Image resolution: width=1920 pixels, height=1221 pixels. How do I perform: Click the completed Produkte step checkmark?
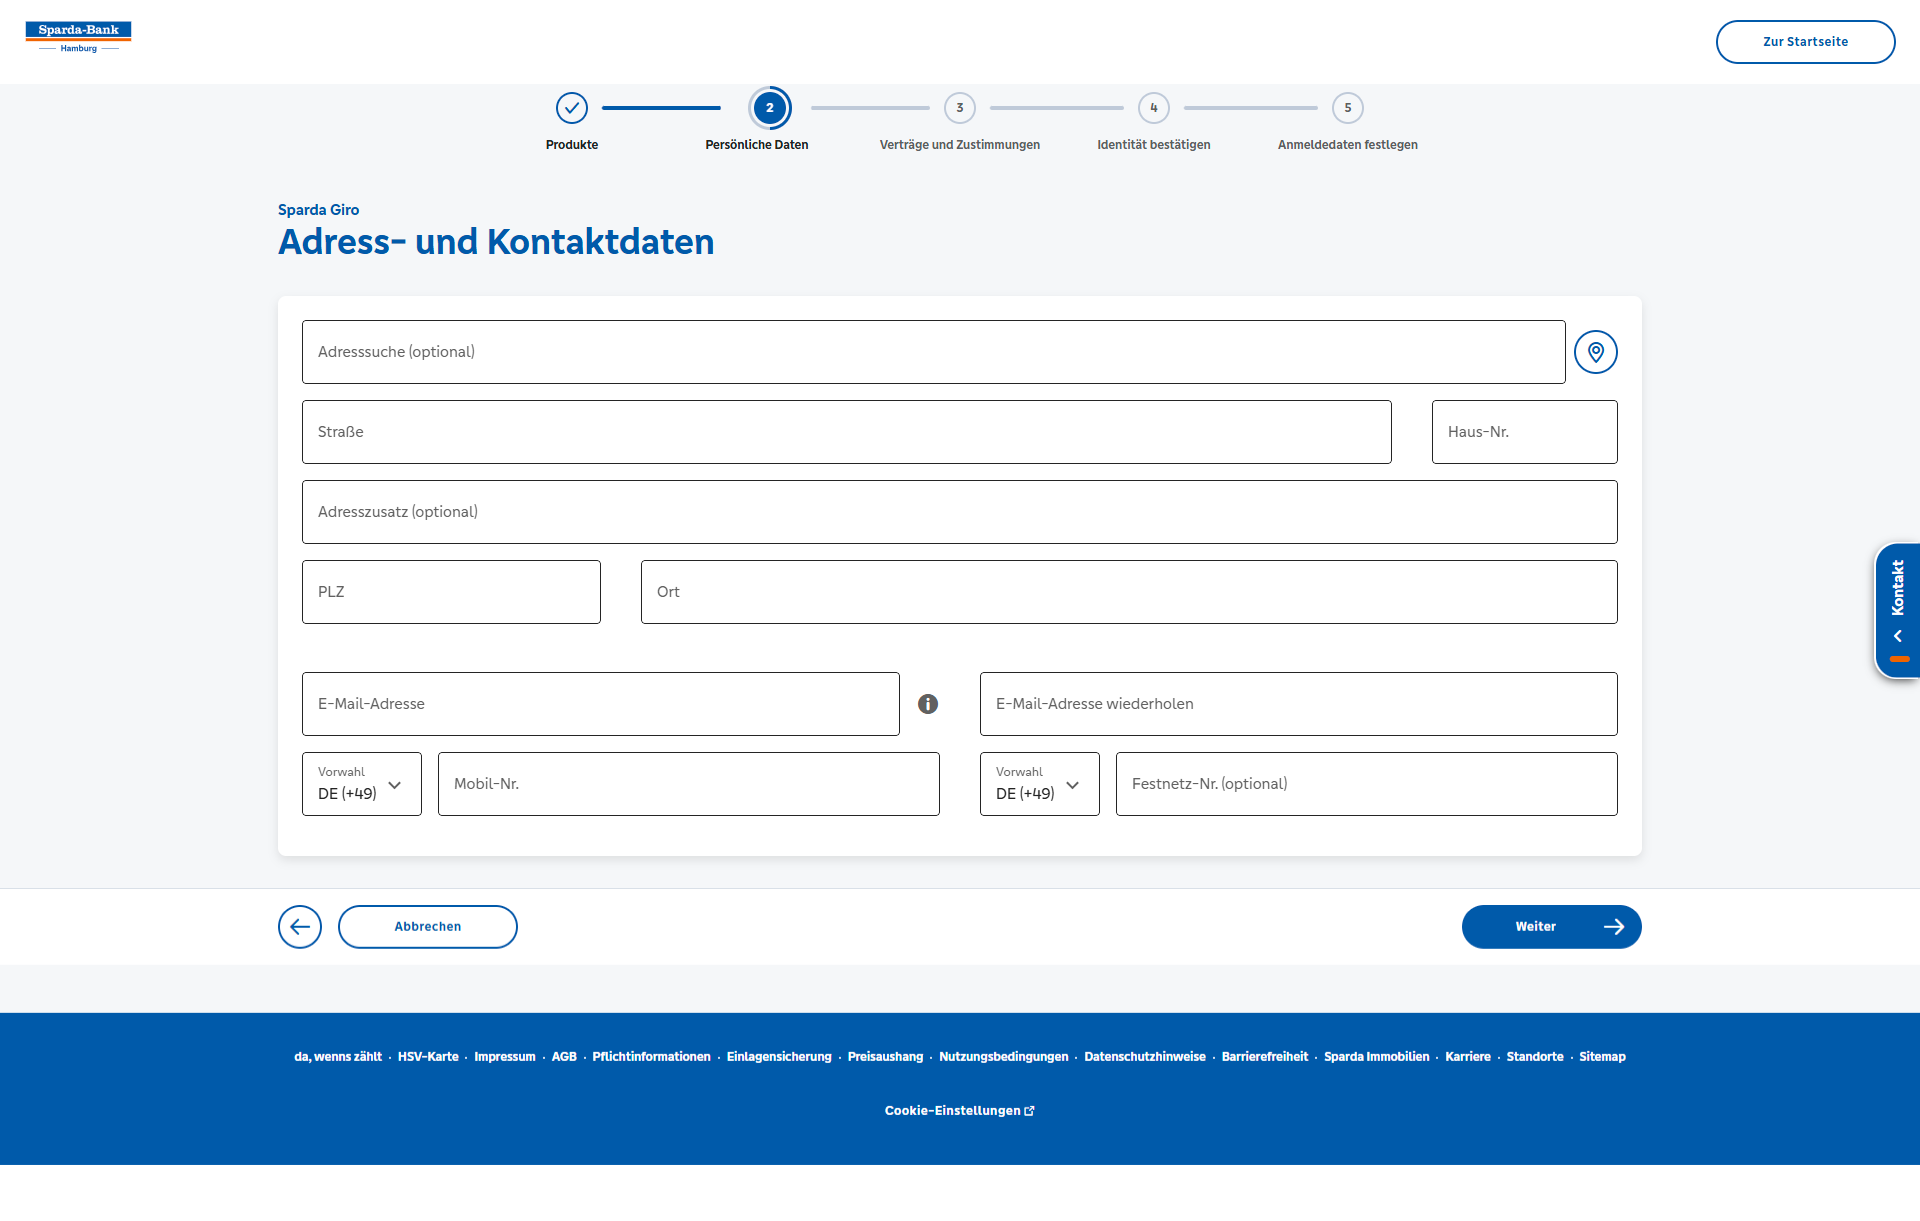pyautogui.click(x=572, y=108)
